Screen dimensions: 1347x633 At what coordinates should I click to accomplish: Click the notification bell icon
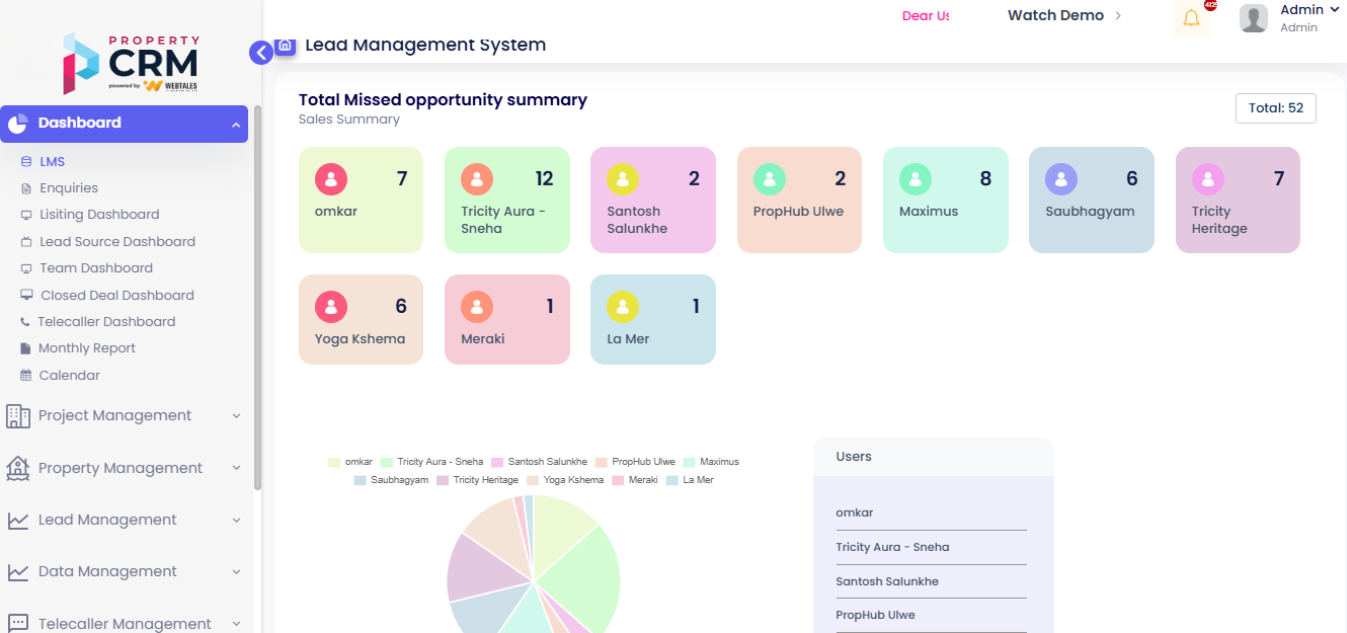pos(1191,19)
